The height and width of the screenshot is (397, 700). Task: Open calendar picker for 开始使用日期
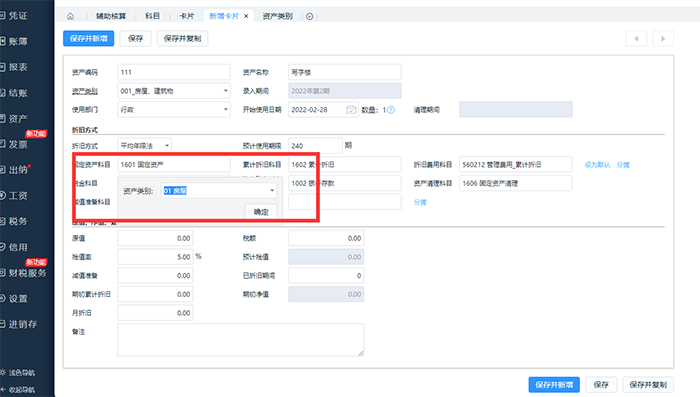351,109
